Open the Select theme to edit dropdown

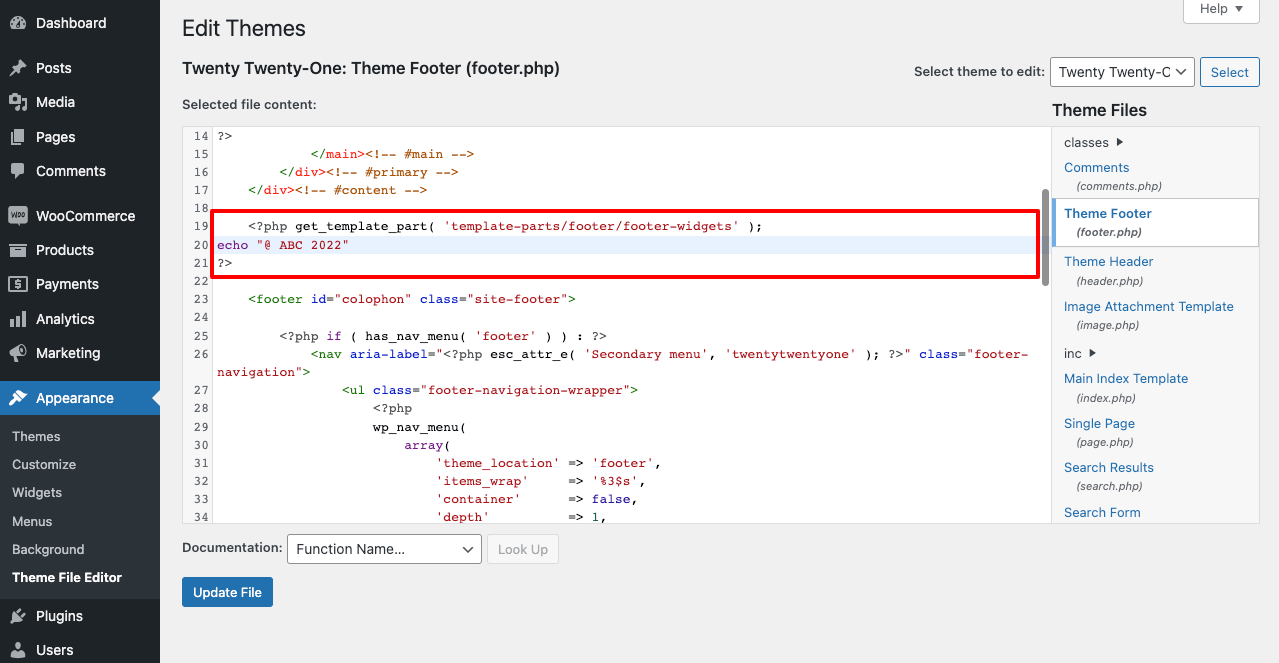point(1122,72)
